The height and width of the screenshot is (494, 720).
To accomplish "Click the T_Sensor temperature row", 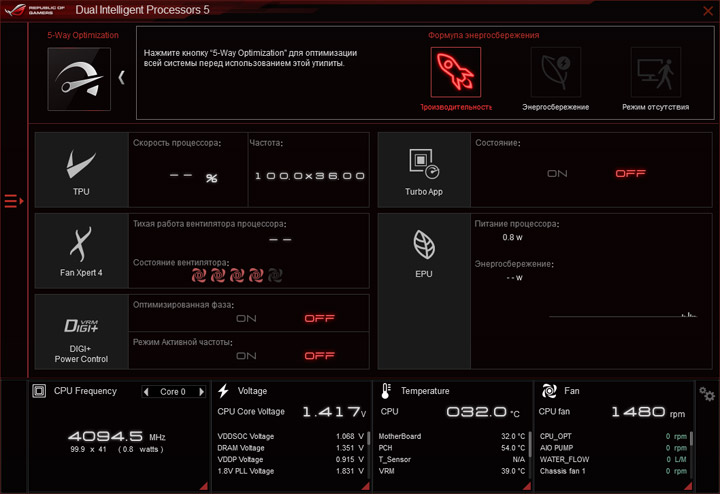I will pos(452,460).
